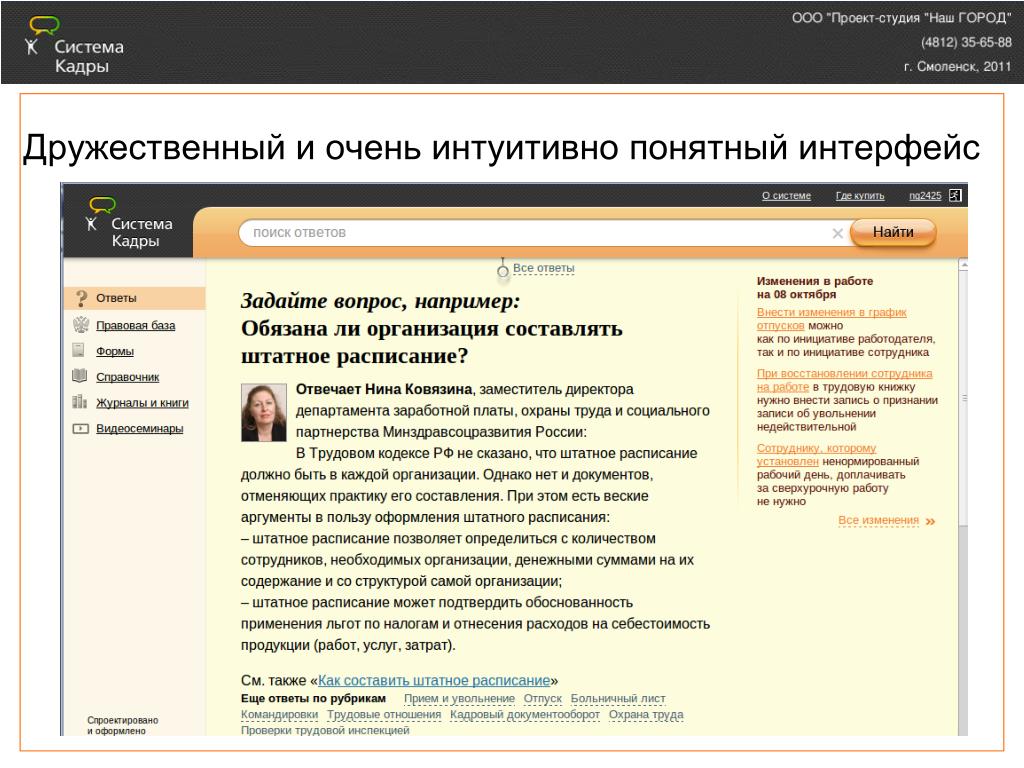Click the Справочник book icon
Image resolution: width=1024 pixels, height=768 pixels.
point(80,376)
